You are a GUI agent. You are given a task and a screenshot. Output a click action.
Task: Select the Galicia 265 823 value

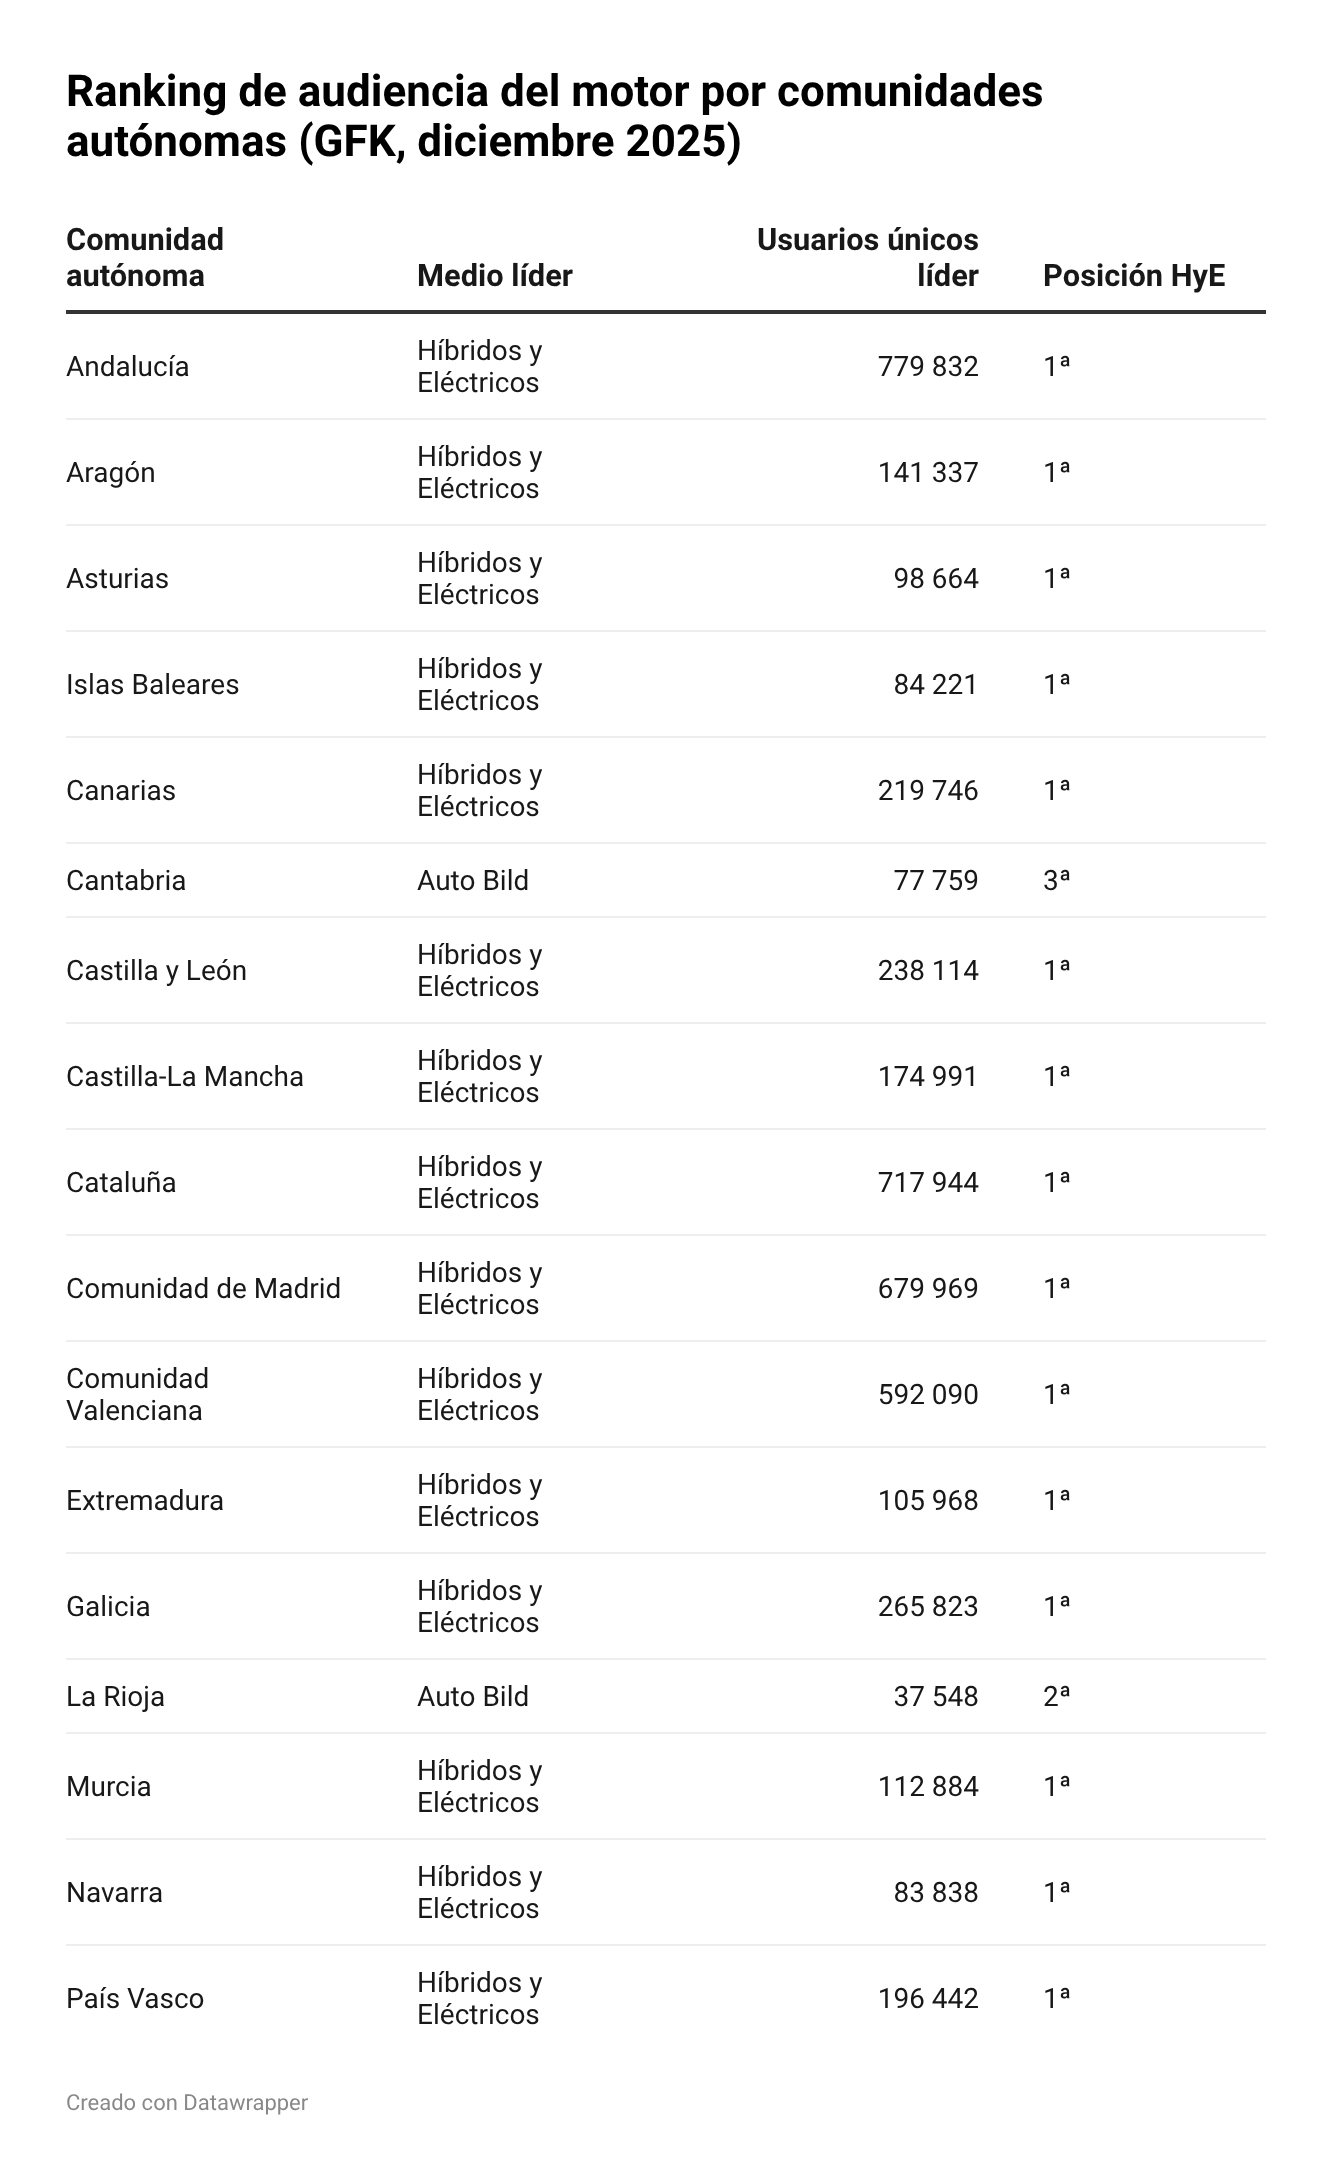pyautogui.click(x=927, y=1606)
